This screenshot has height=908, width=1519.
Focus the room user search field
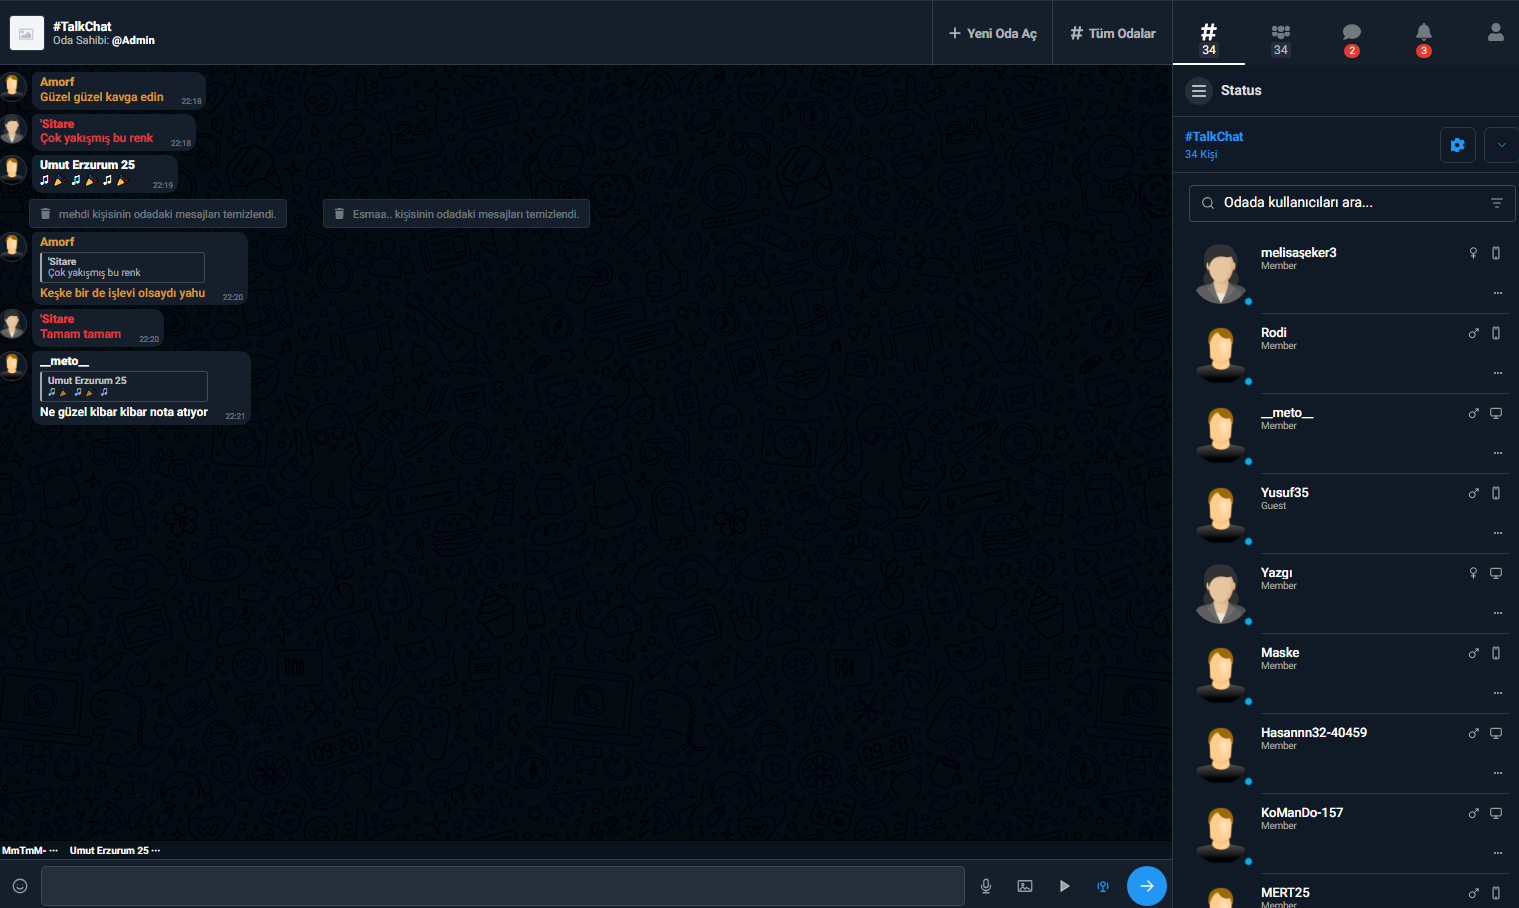tap(1352, 203)
